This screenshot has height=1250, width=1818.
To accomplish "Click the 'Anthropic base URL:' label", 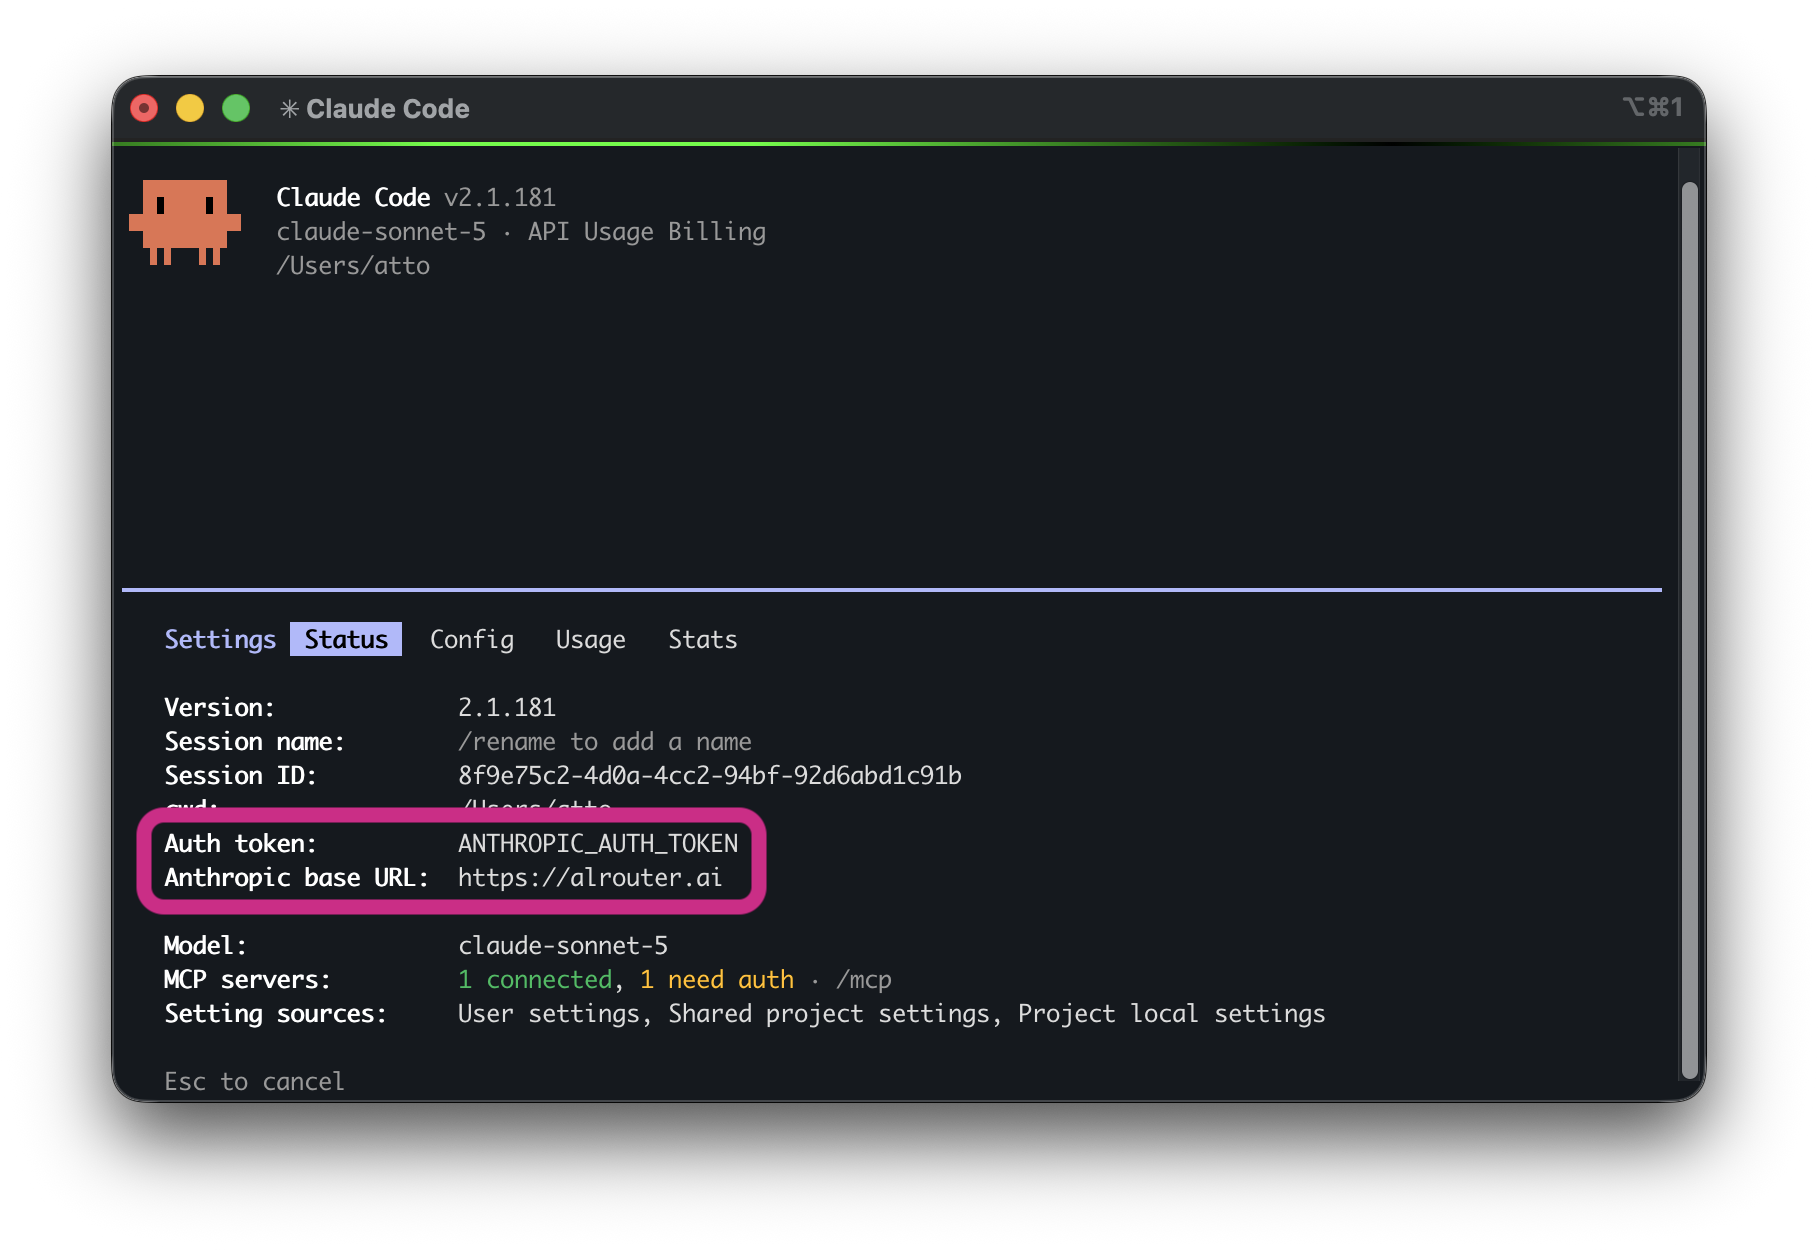I will [296, 878].
